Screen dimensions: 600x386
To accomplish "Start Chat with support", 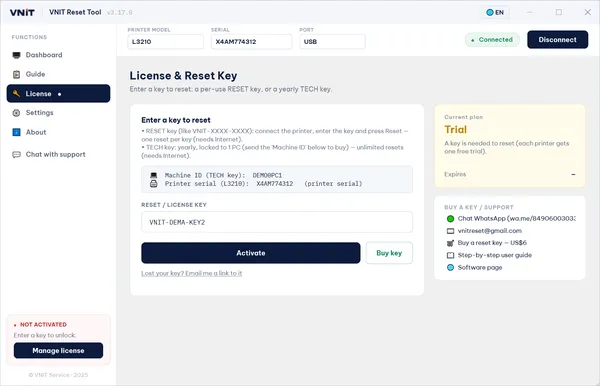I will coord(58,155).
